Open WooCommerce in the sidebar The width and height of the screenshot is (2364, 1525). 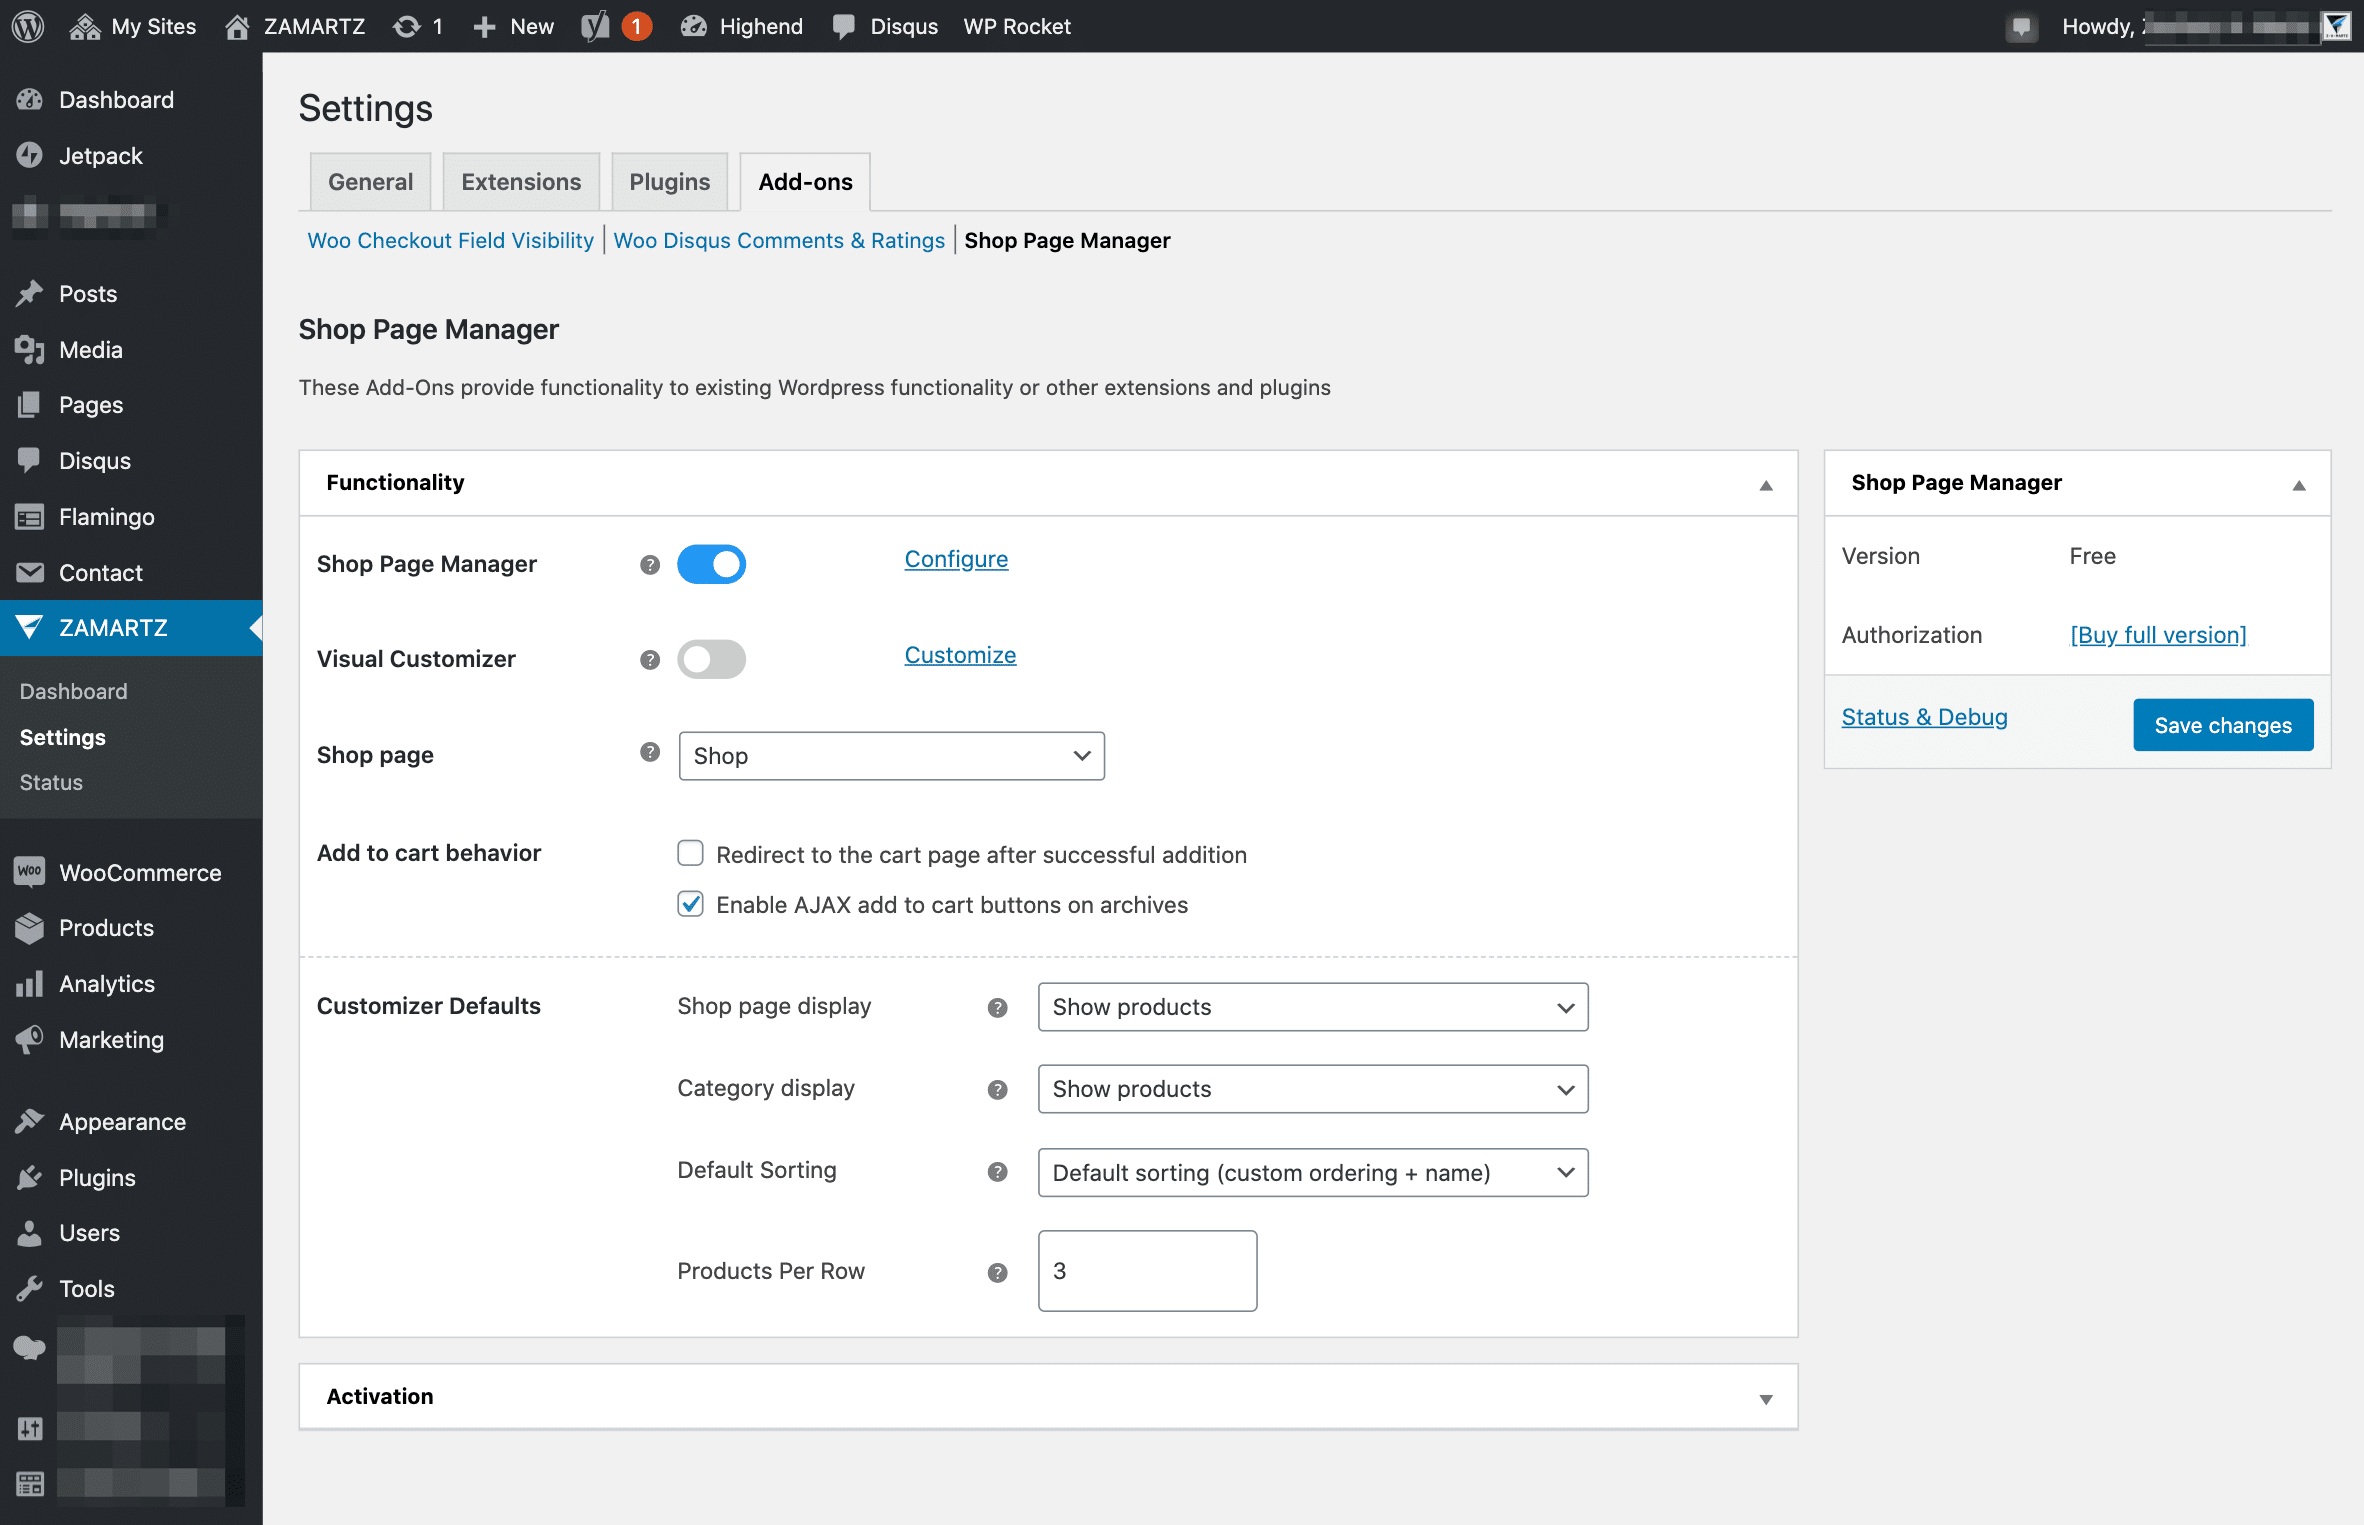pos(140,872)
